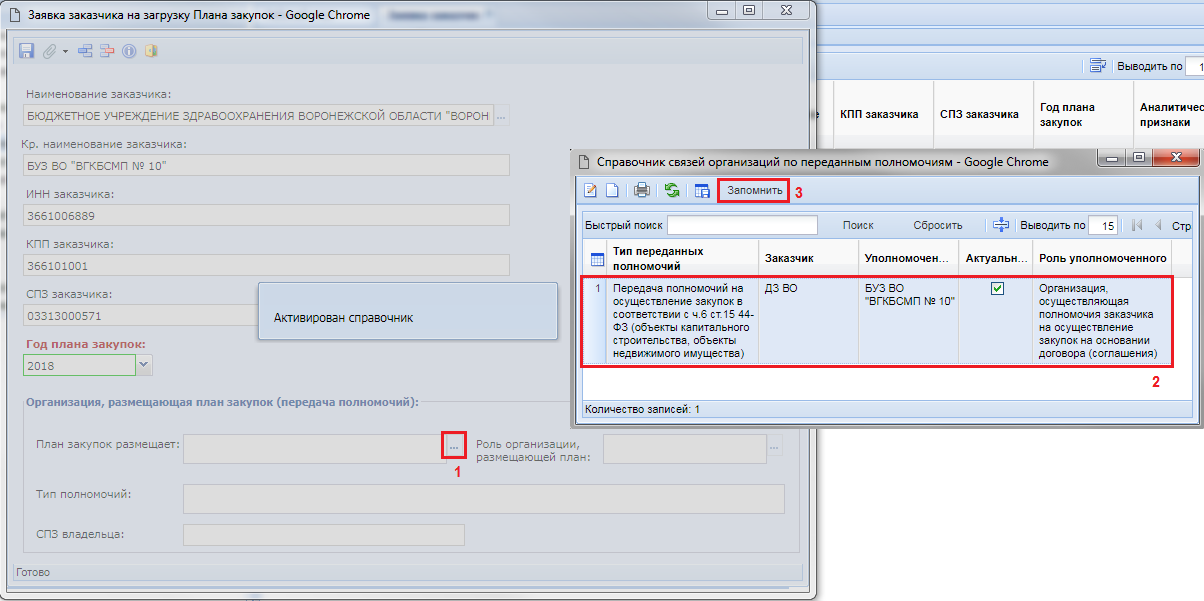Open the blue information icon
The image size is (1204, 601).
pyautogui.click(x=129, y=51)
